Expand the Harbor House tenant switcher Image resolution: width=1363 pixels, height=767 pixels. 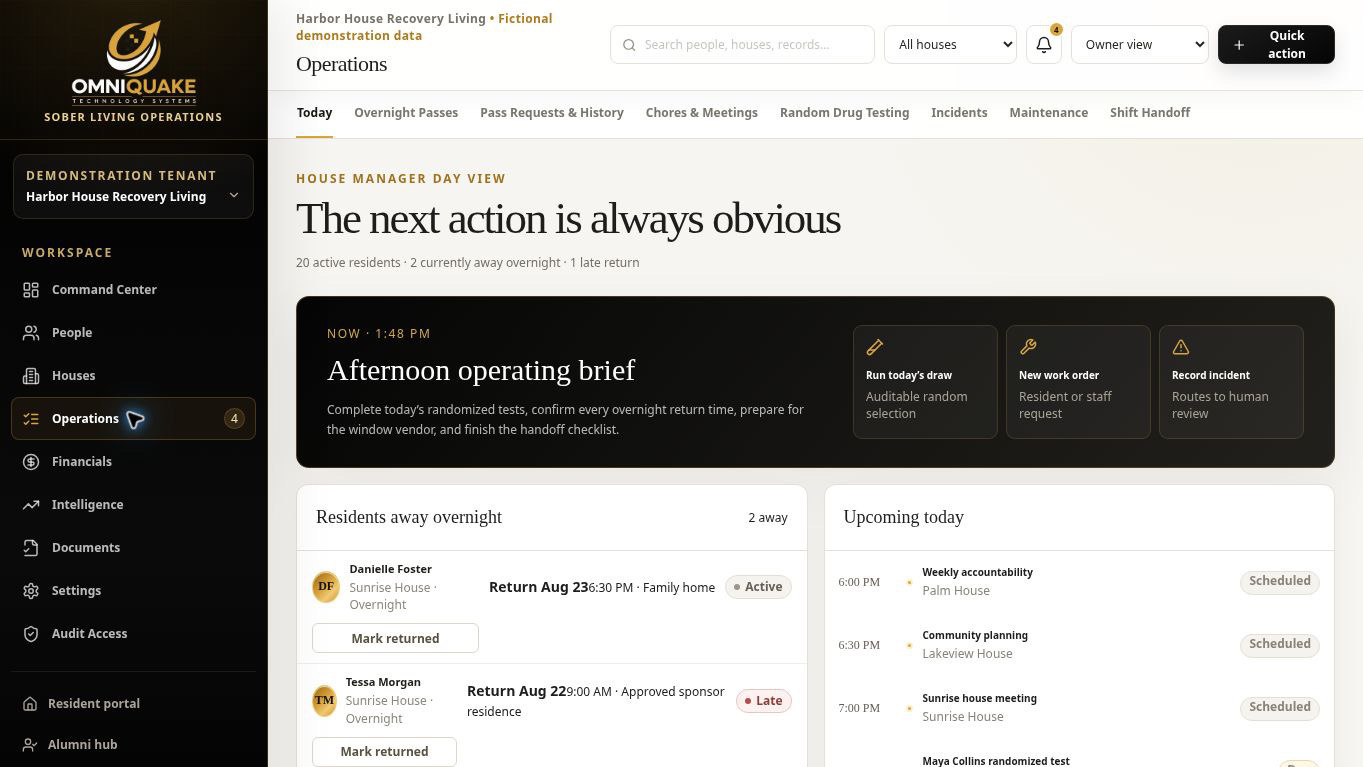tap(133, 186)
